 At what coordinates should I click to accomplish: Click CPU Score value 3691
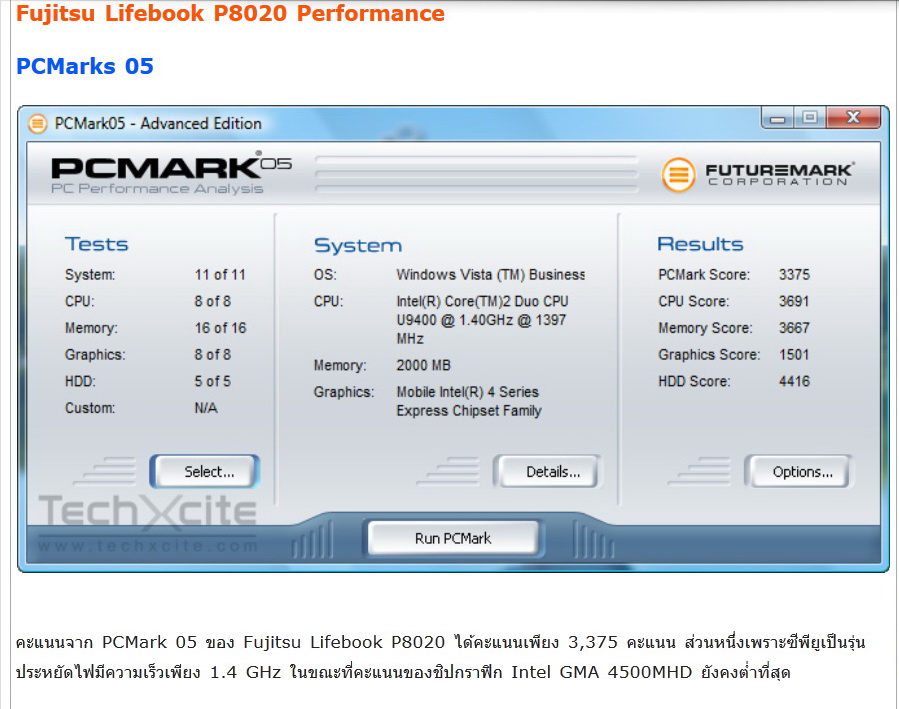(x=794, y=301)
